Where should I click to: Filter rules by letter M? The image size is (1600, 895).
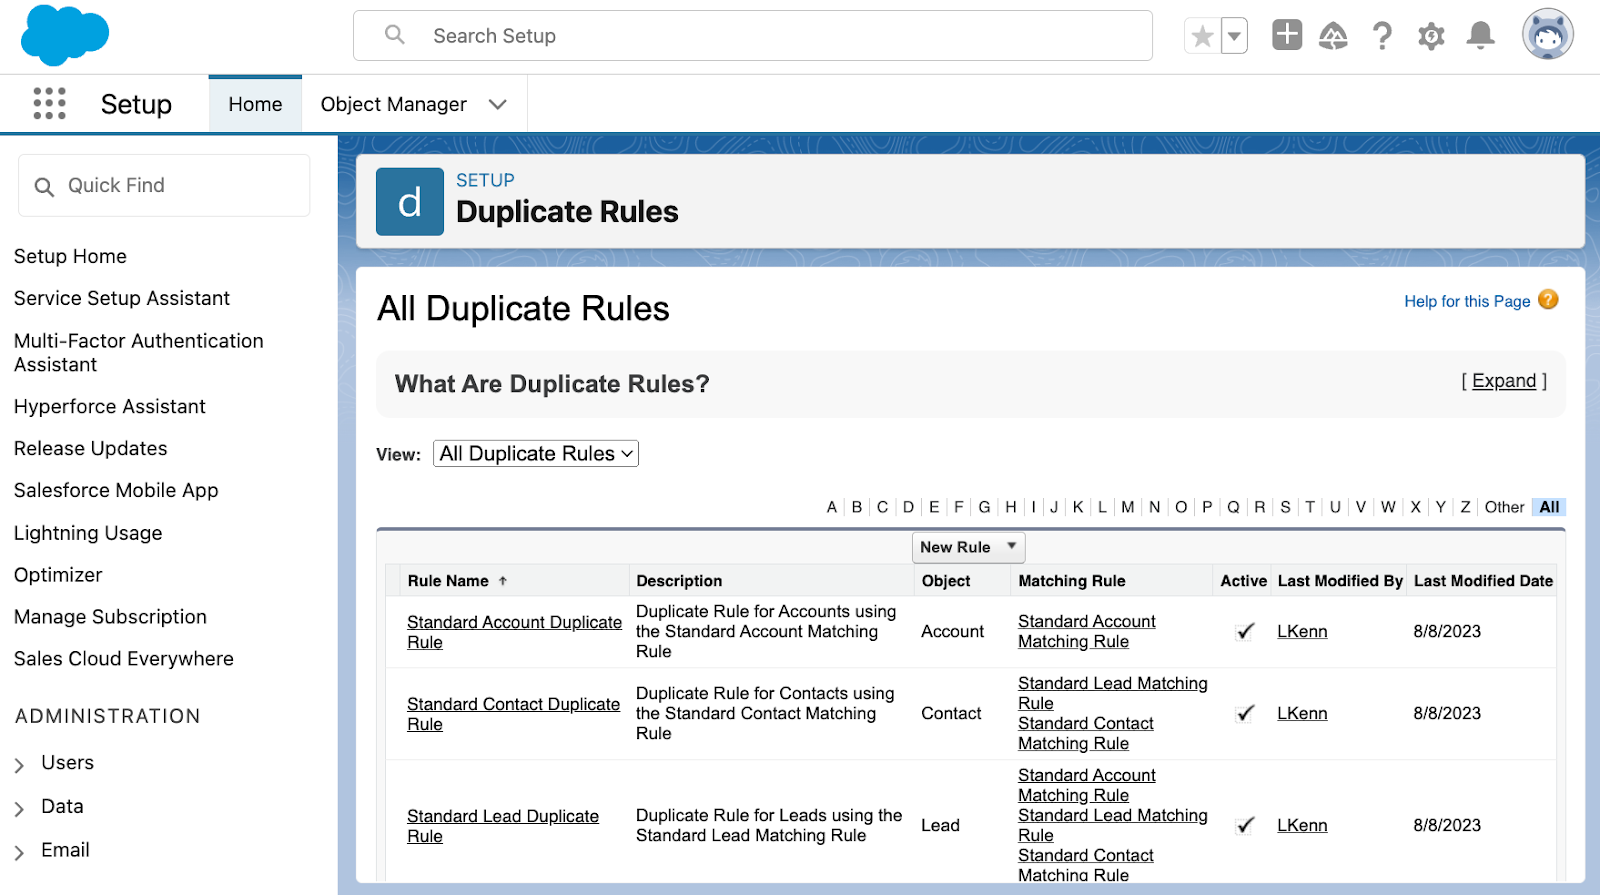(1127, 507)
